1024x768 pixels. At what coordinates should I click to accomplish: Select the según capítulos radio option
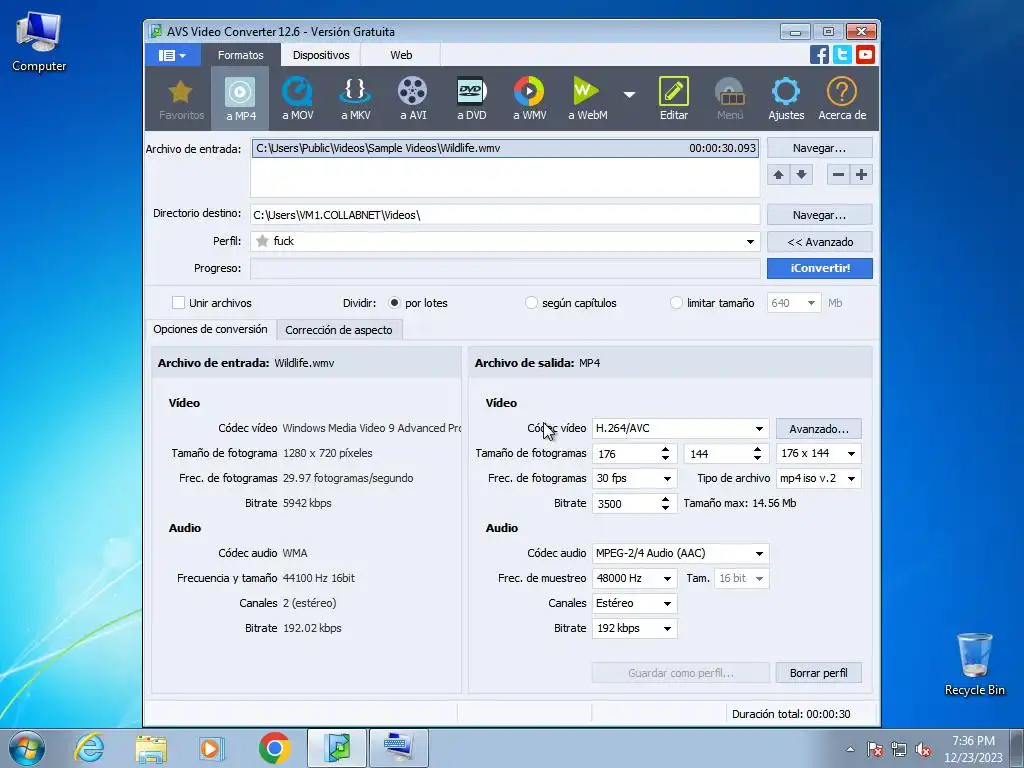pos(531,302)
